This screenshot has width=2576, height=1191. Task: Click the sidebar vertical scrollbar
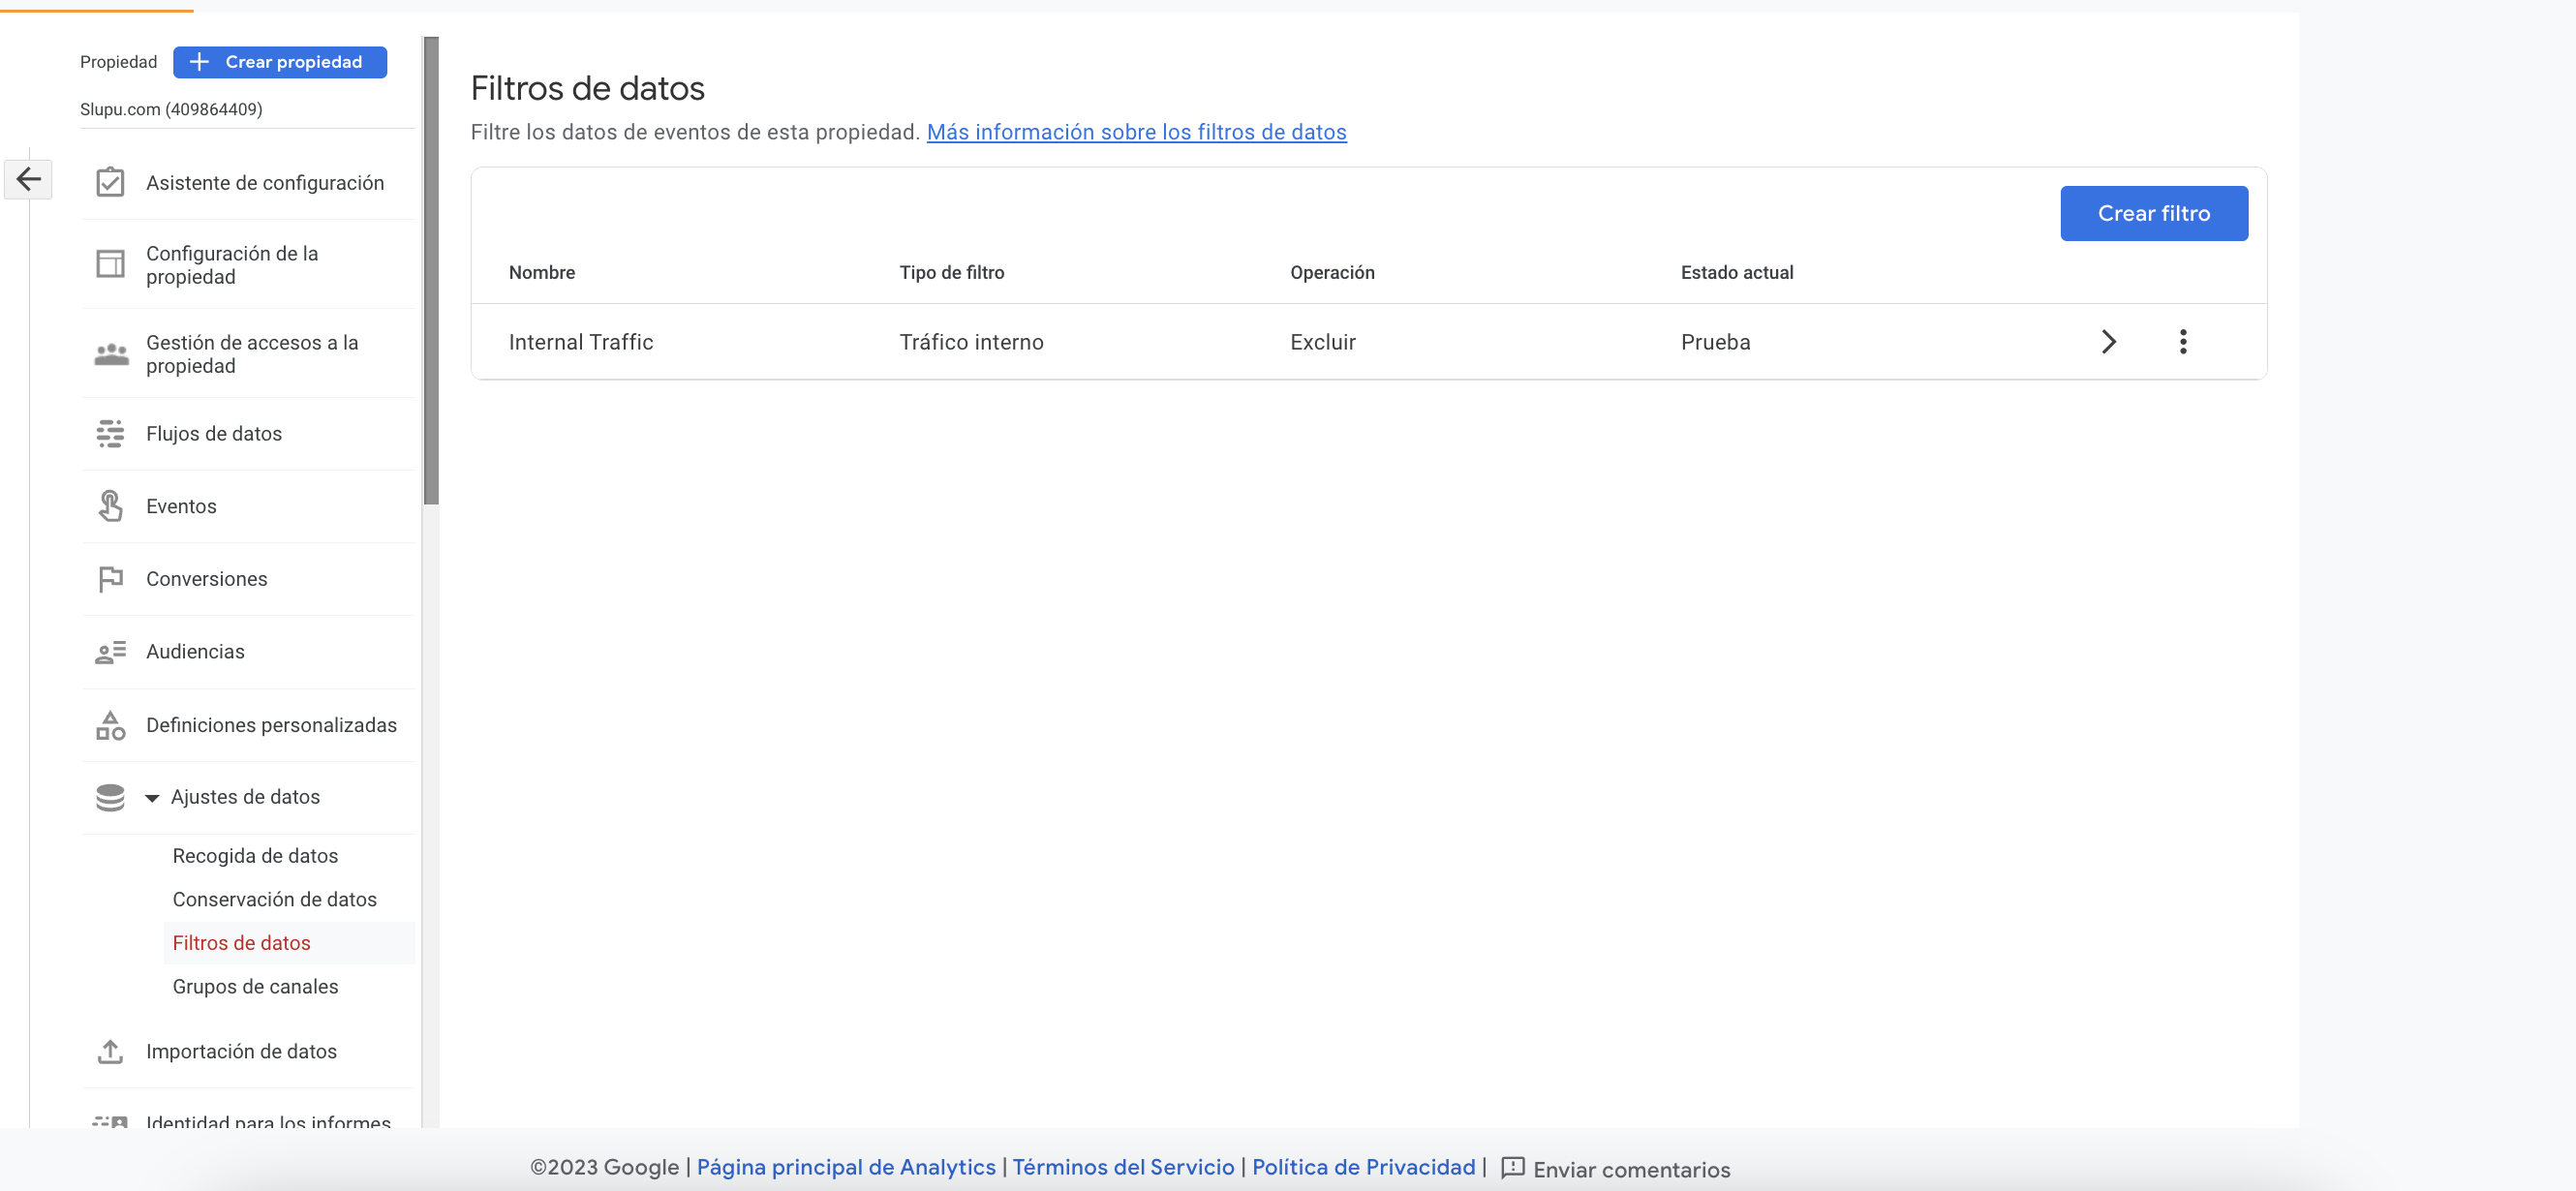click(431, 270)
